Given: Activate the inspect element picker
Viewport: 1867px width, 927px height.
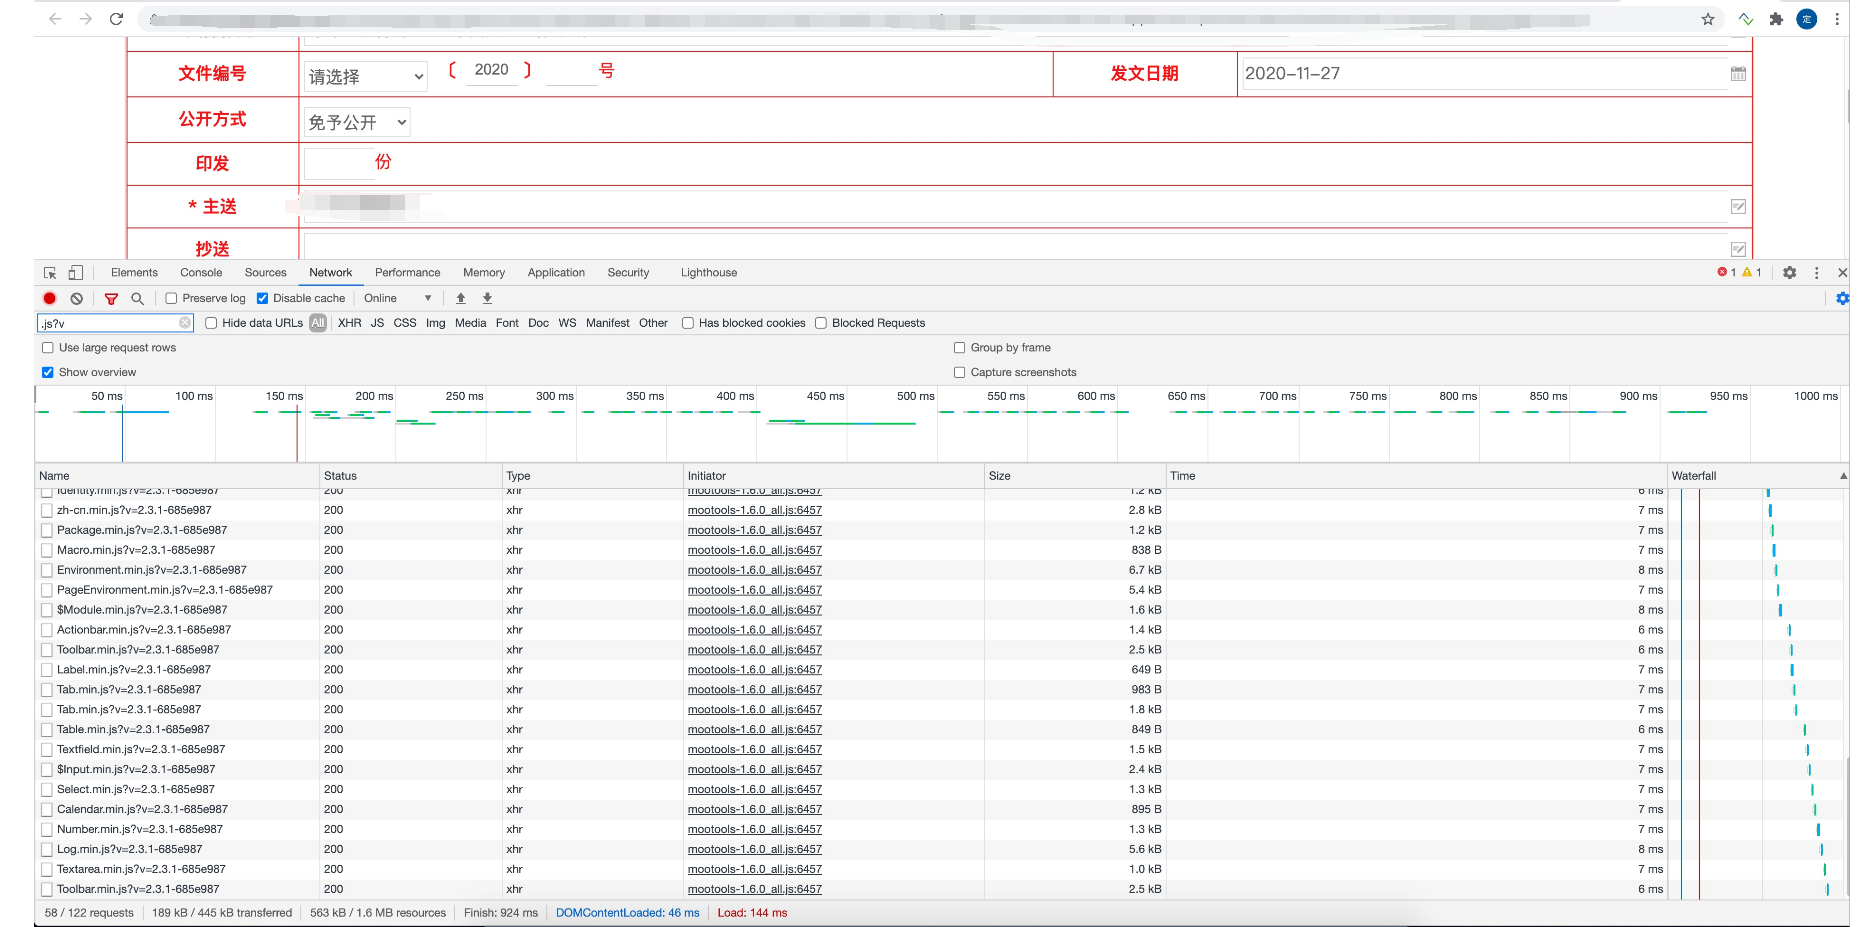Looking at the screenshot, I should (50, 273).
